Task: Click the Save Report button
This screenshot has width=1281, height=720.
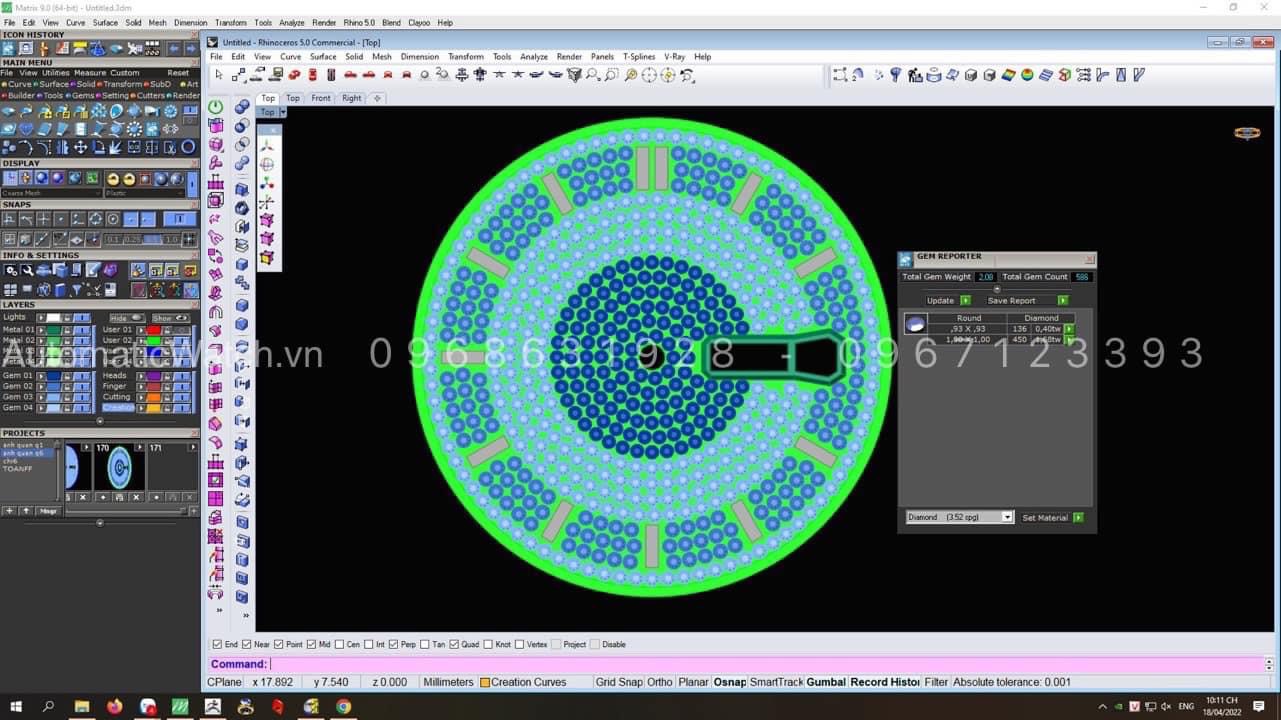Action: pyautogui.click(x=1011, y=301)
